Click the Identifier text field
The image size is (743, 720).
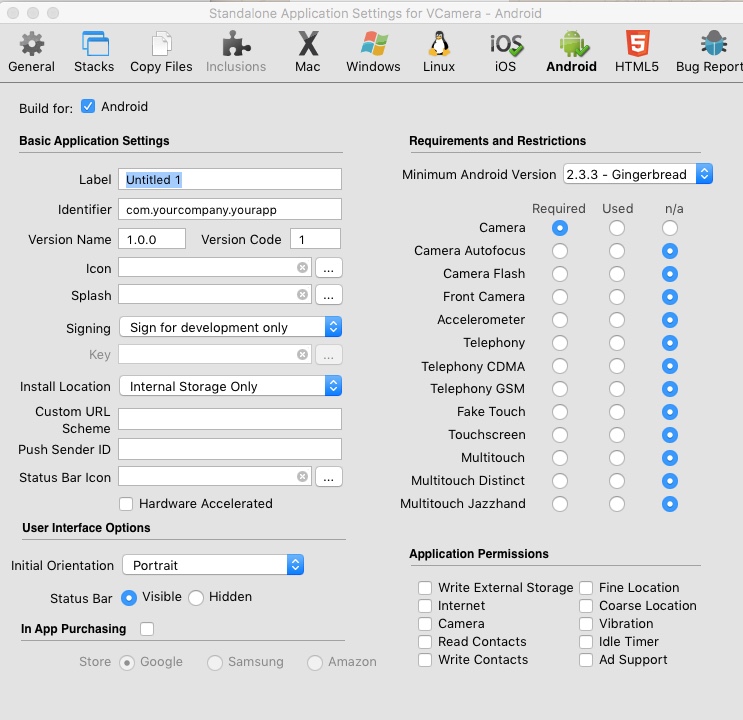pyautogui.click(x=230, y=210)
